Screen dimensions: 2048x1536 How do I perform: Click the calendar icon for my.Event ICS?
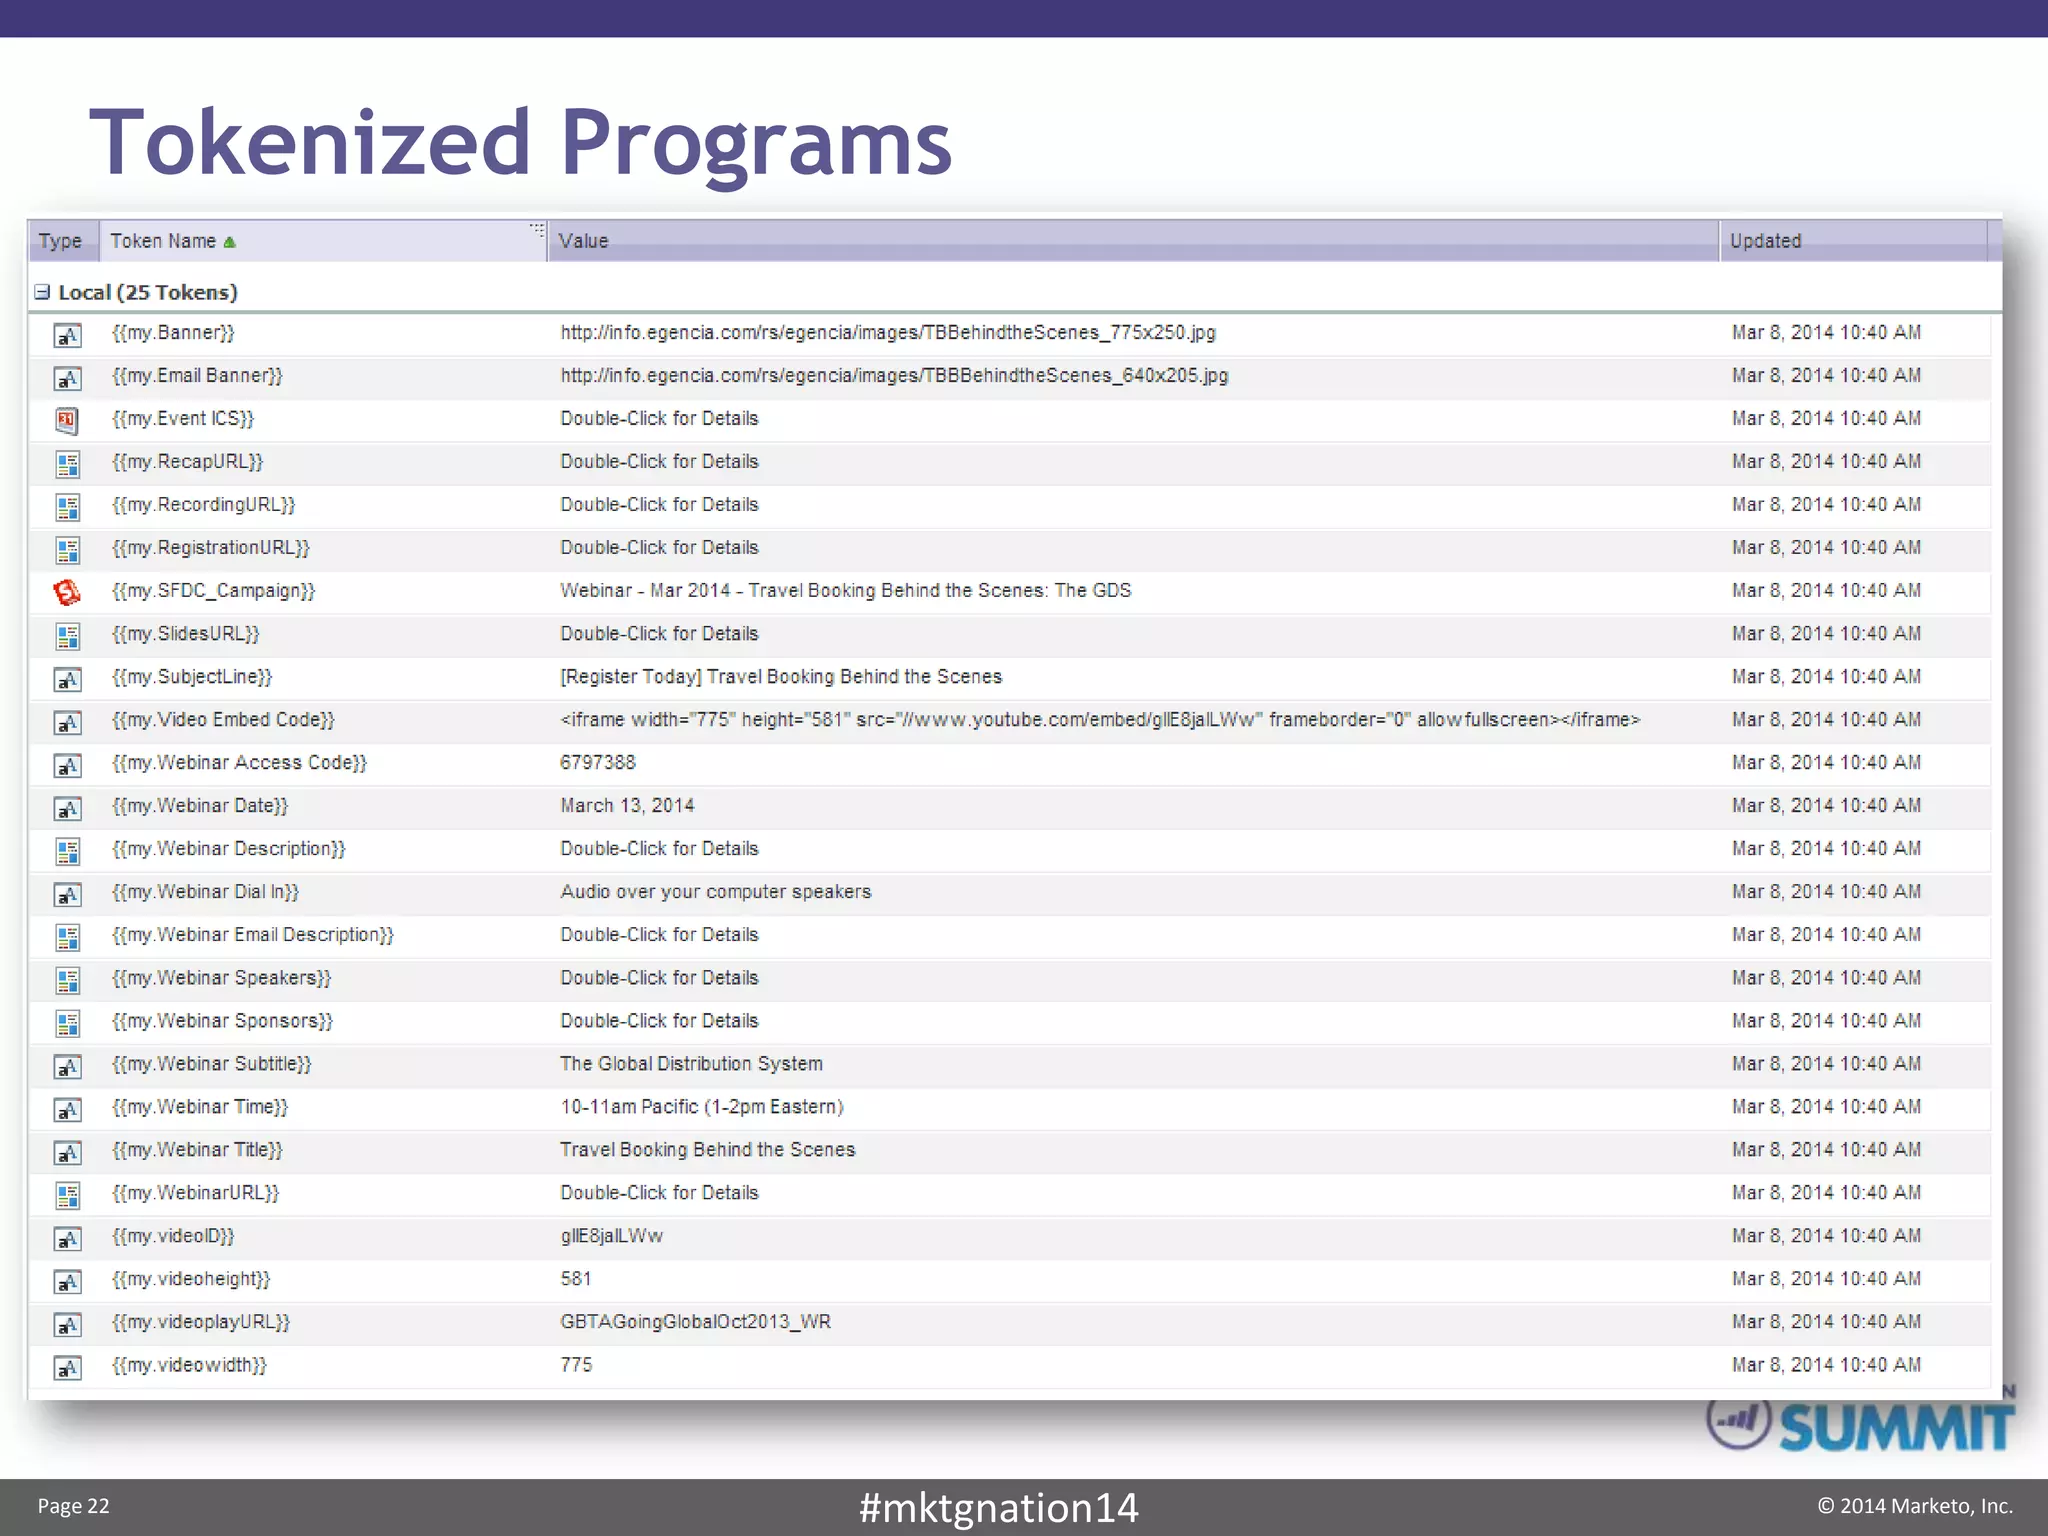tap(67, 421)
